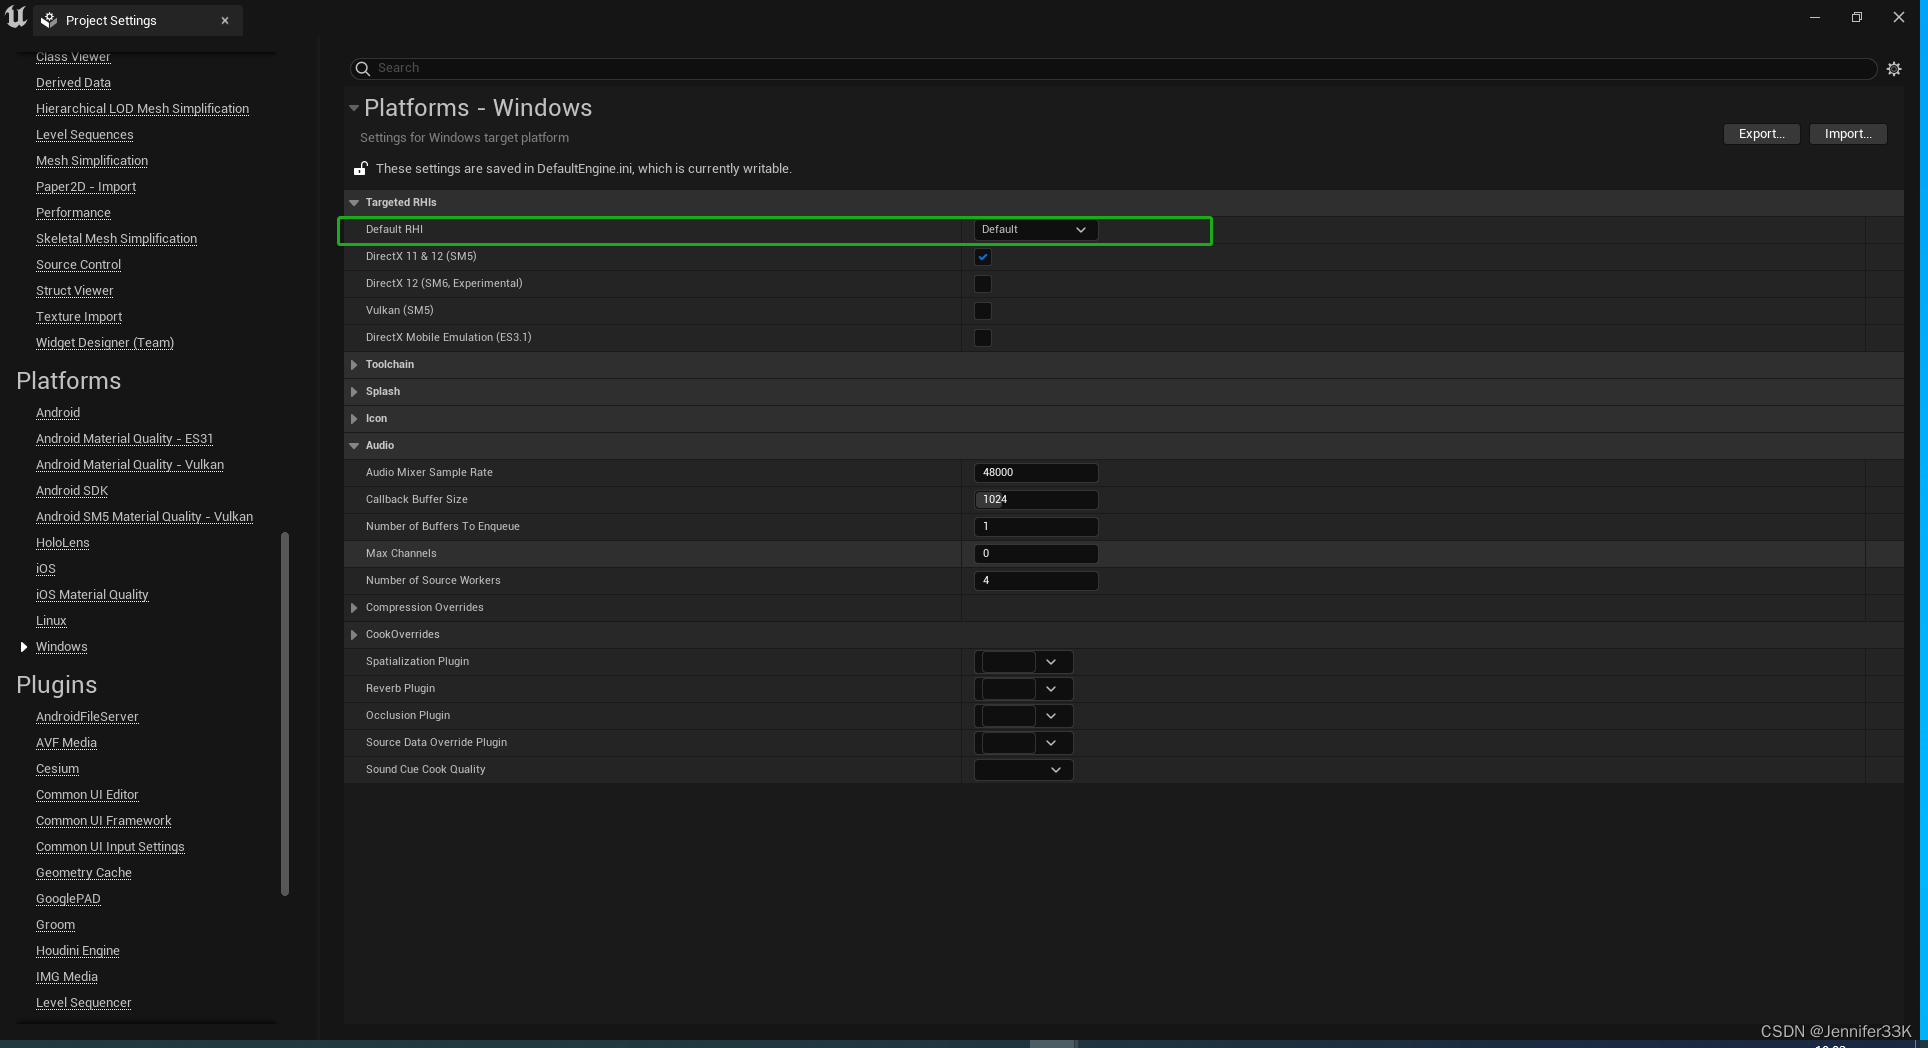Open Hierarchical LOD Mesh Simplification settings

tap(142, 109)
